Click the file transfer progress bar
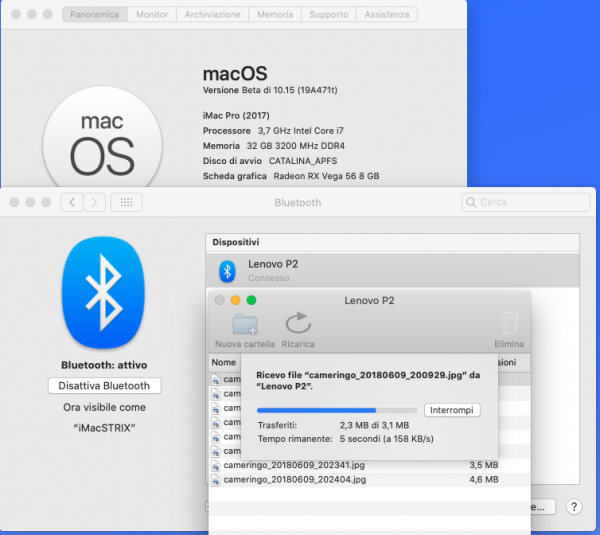The height and width of the screenshot is (535, 600). pos(337,410)
